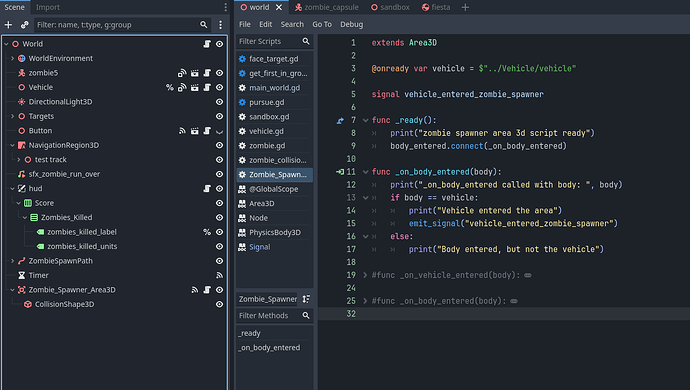Screen dimensions: 690x390
Task: Toggle visibility of ZombieSpawnPath
Action: point(220,261)
